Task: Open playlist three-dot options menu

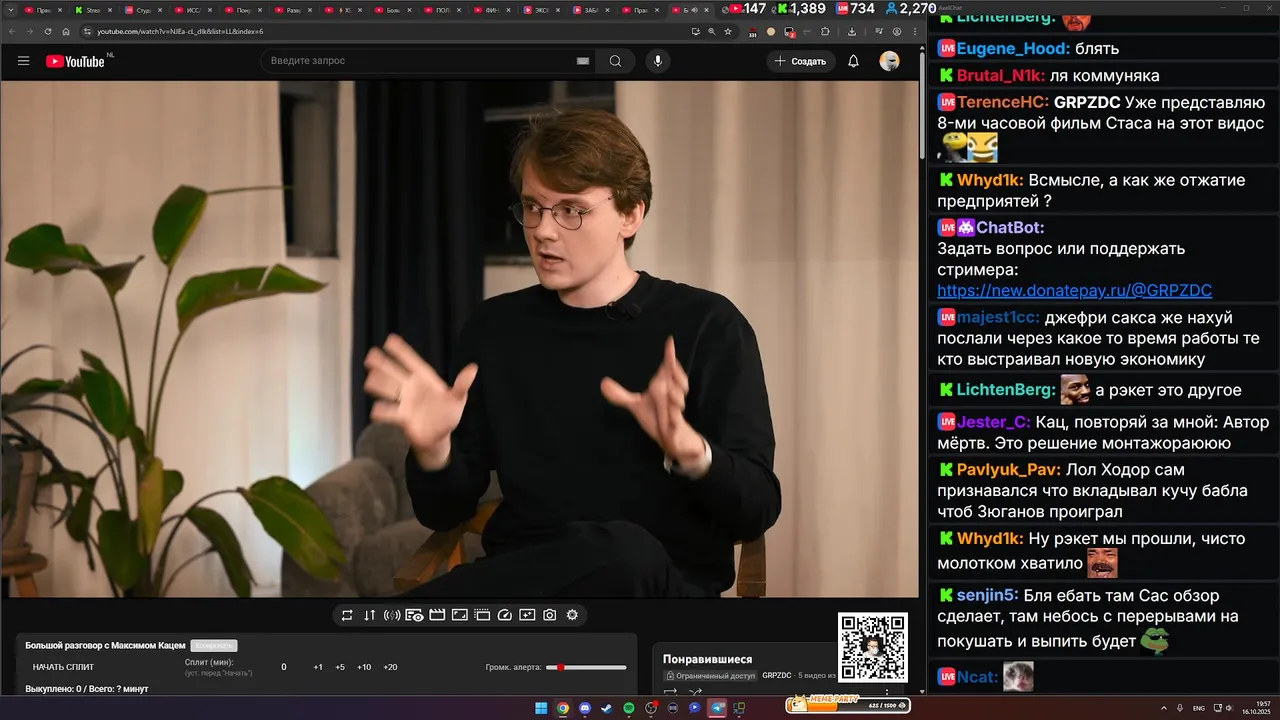Action: click(886, 692)
